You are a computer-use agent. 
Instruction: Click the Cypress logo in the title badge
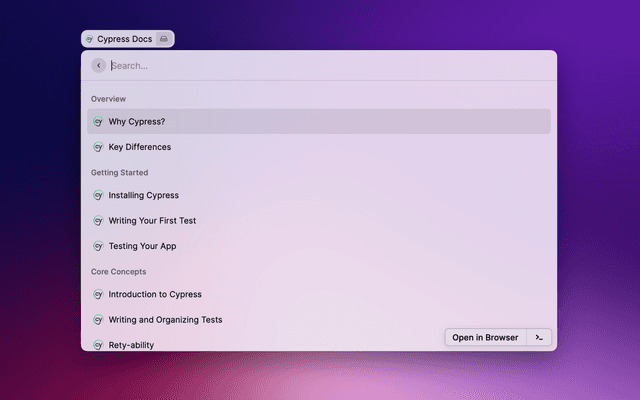90,39
